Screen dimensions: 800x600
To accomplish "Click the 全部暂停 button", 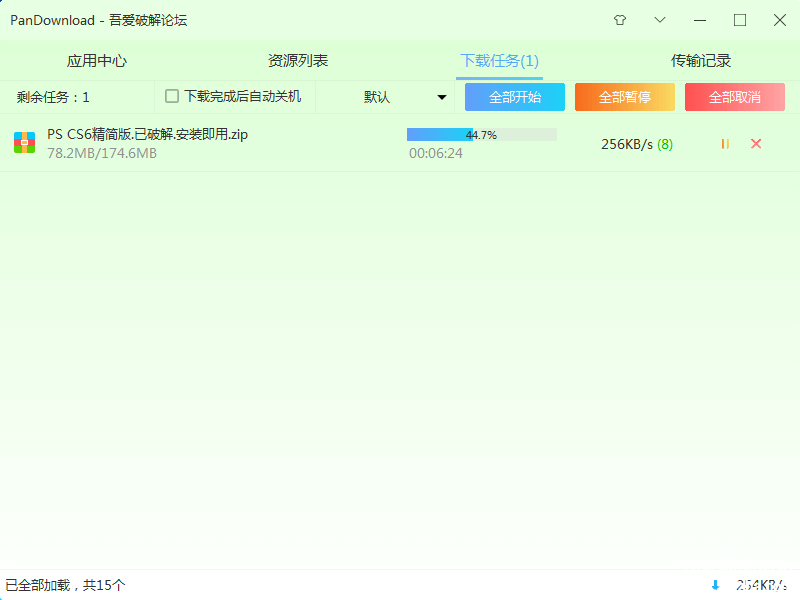I will click(x=624, y=97).
